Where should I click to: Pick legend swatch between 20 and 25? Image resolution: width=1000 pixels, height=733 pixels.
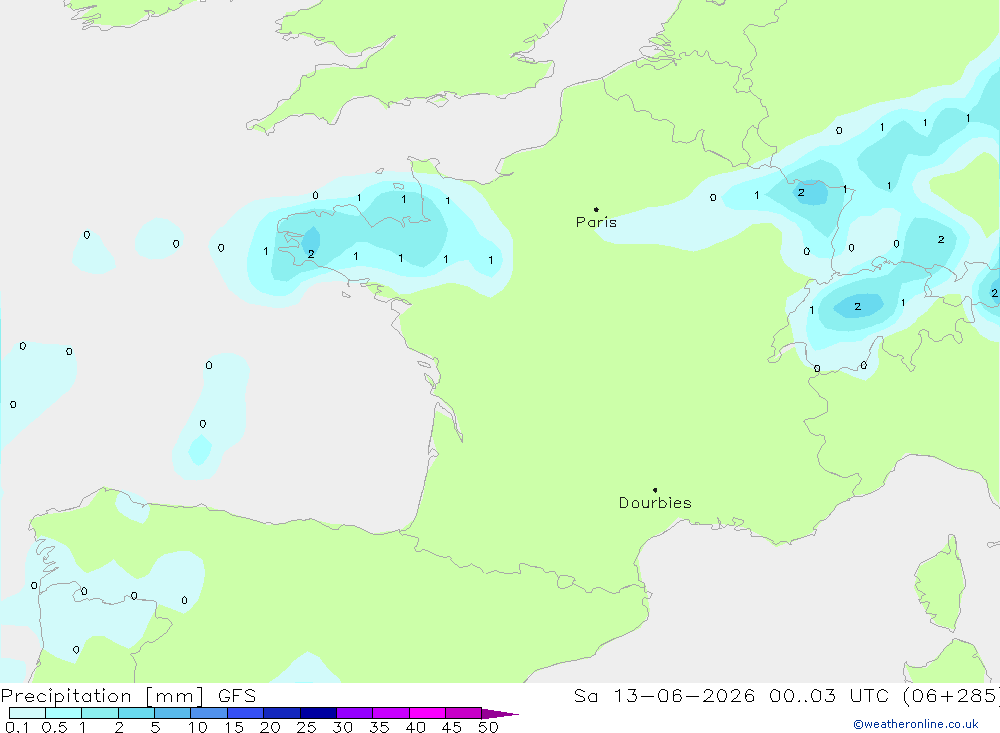click(x=281, y=713)
